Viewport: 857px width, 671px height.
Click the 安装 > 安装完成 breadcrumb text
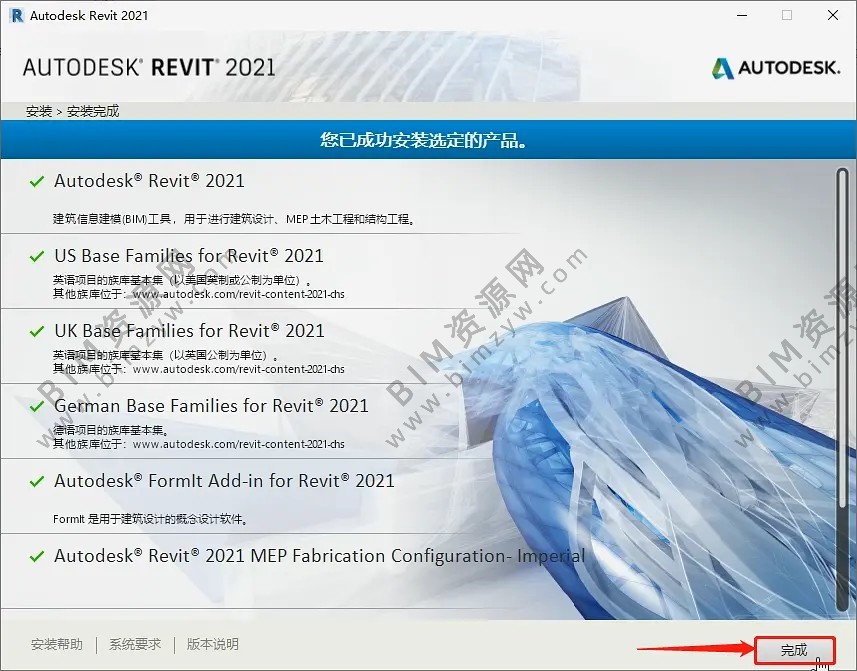[x=72, y=111]
